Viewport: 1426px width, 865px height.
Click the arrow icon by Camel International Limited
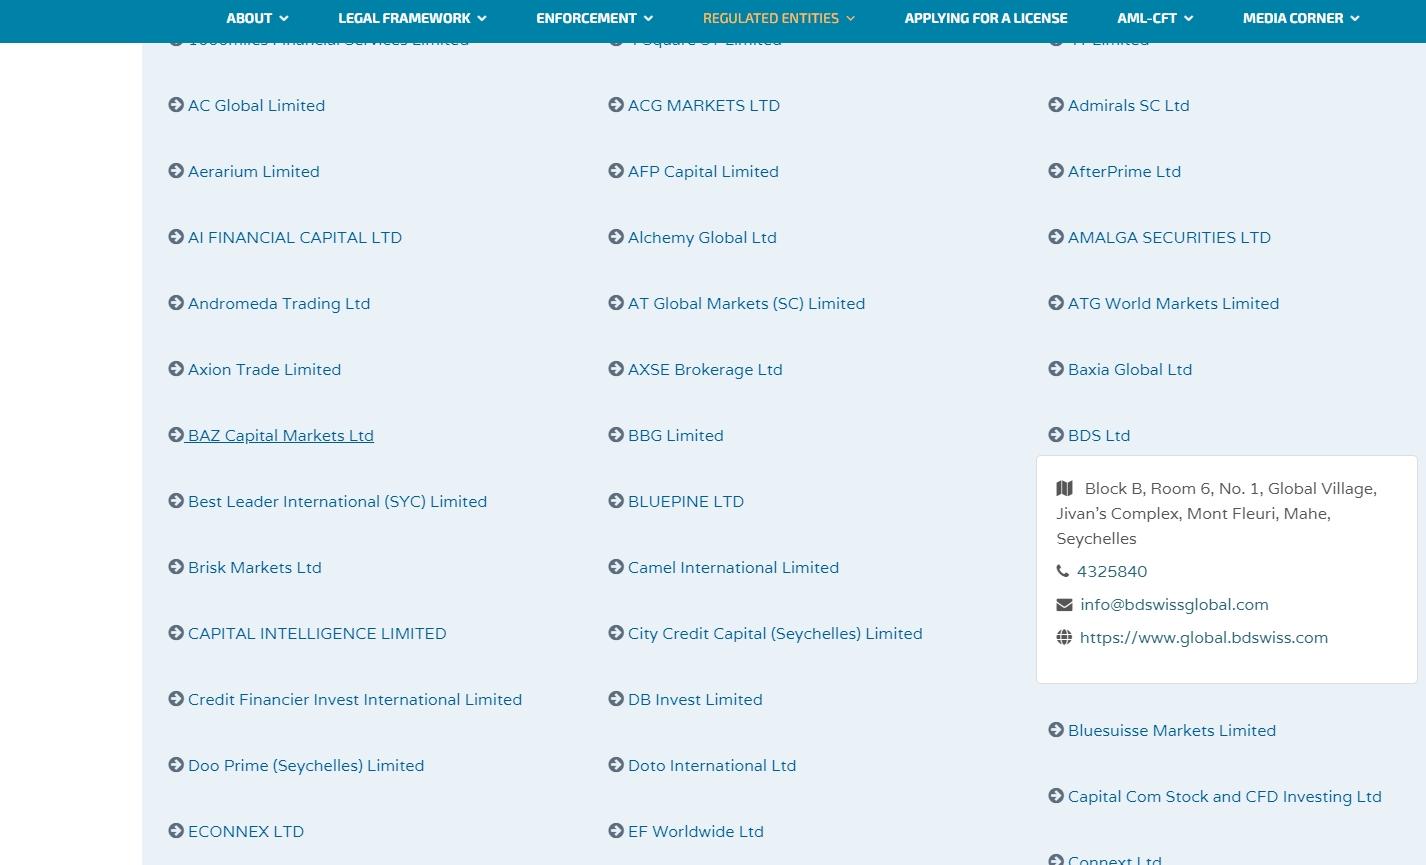pyautogui.click(x=616, y=567)
